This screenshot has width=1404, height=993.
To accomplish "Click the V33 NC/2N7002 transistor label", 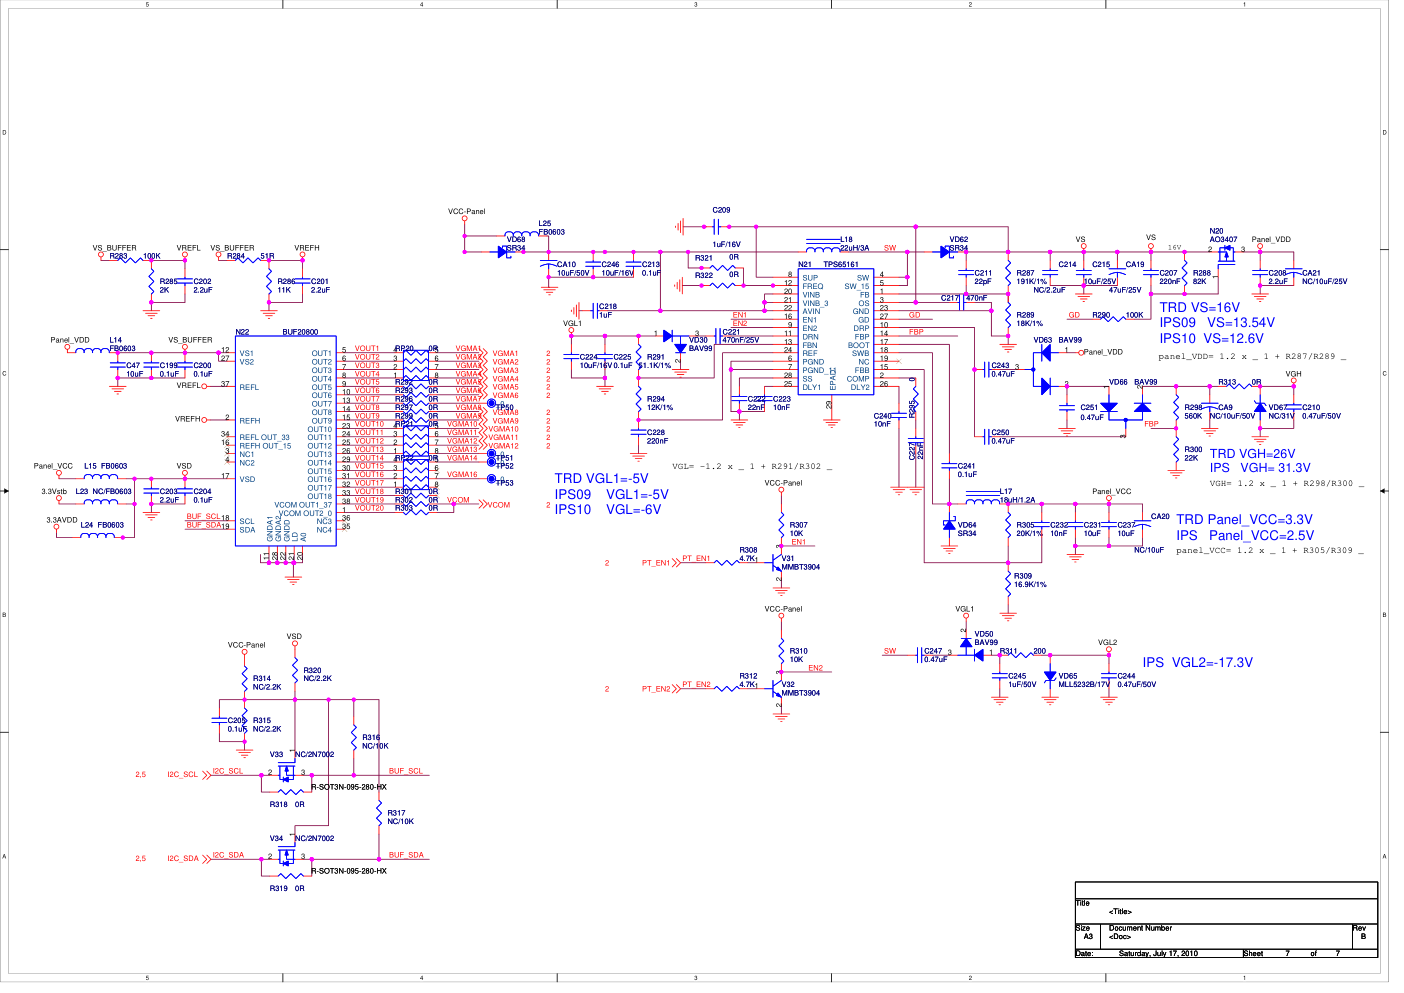I will pyautogui.click(x=302, y=755).
